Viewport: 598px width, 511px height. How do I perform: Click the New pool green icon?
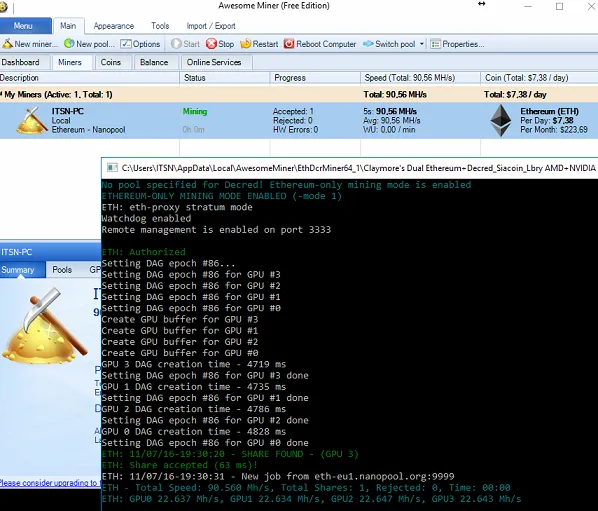[69, 43]
